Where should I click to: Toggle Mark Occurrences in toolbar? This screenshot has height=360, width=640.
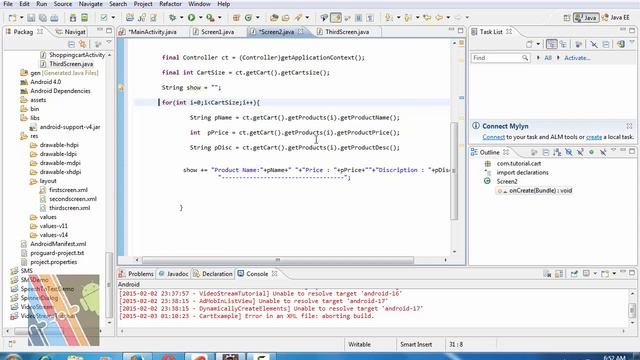pyautogui.click(x=336, y=18)
